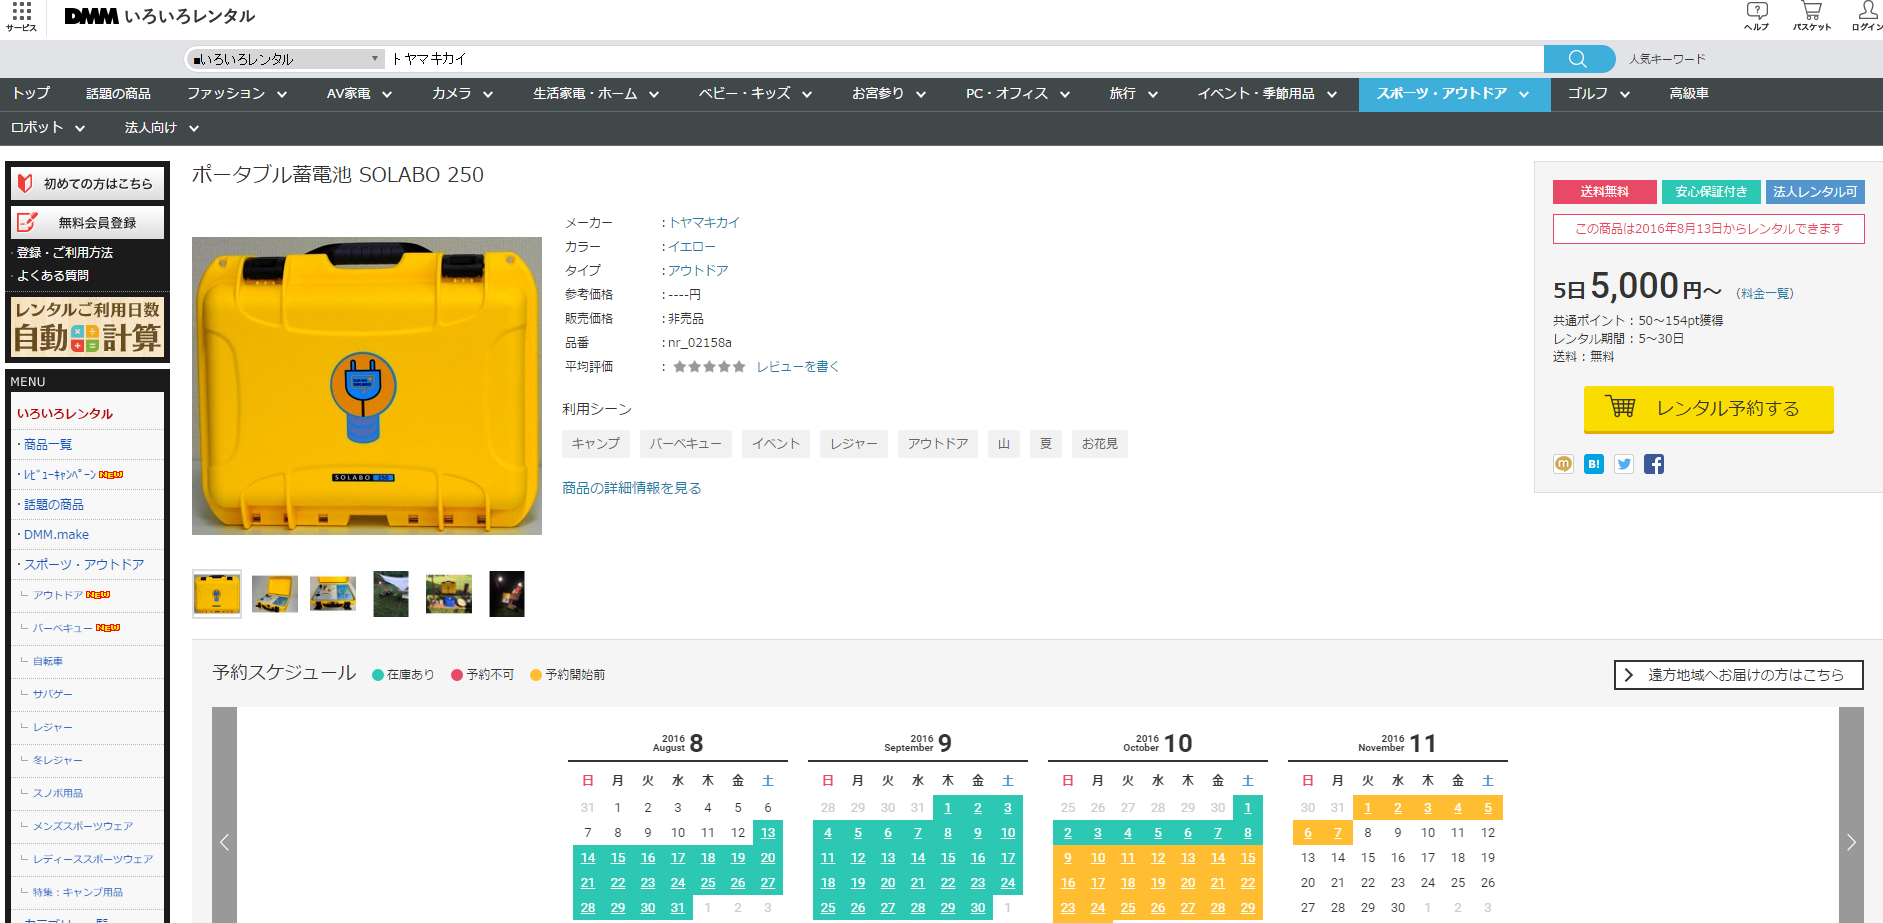Screen dimensions: 1883x923
Task: Open 商品一覧 sidebar link
Action: (x=48, y=445)
